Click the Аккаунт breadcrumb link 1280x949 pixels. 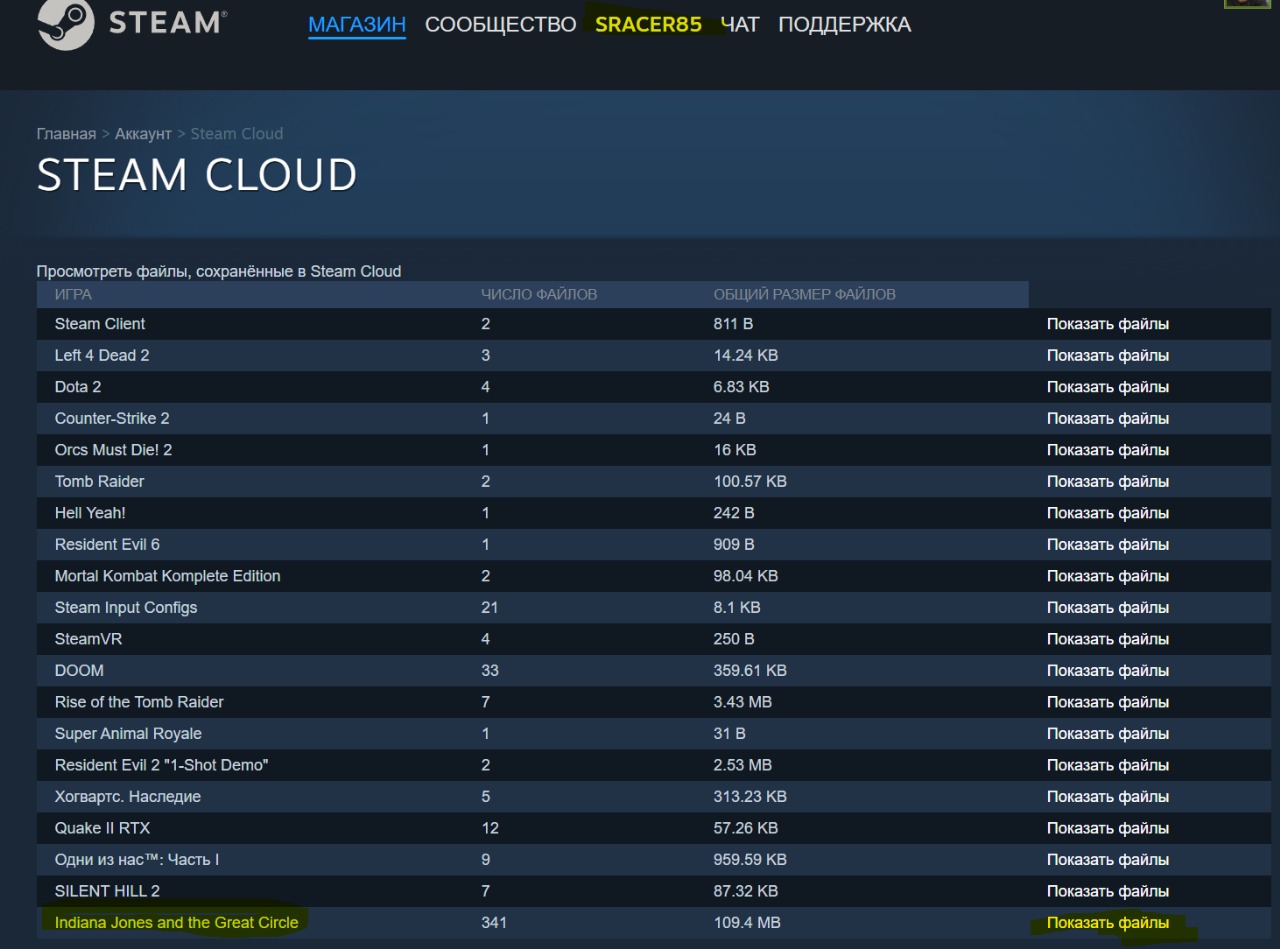143,134
